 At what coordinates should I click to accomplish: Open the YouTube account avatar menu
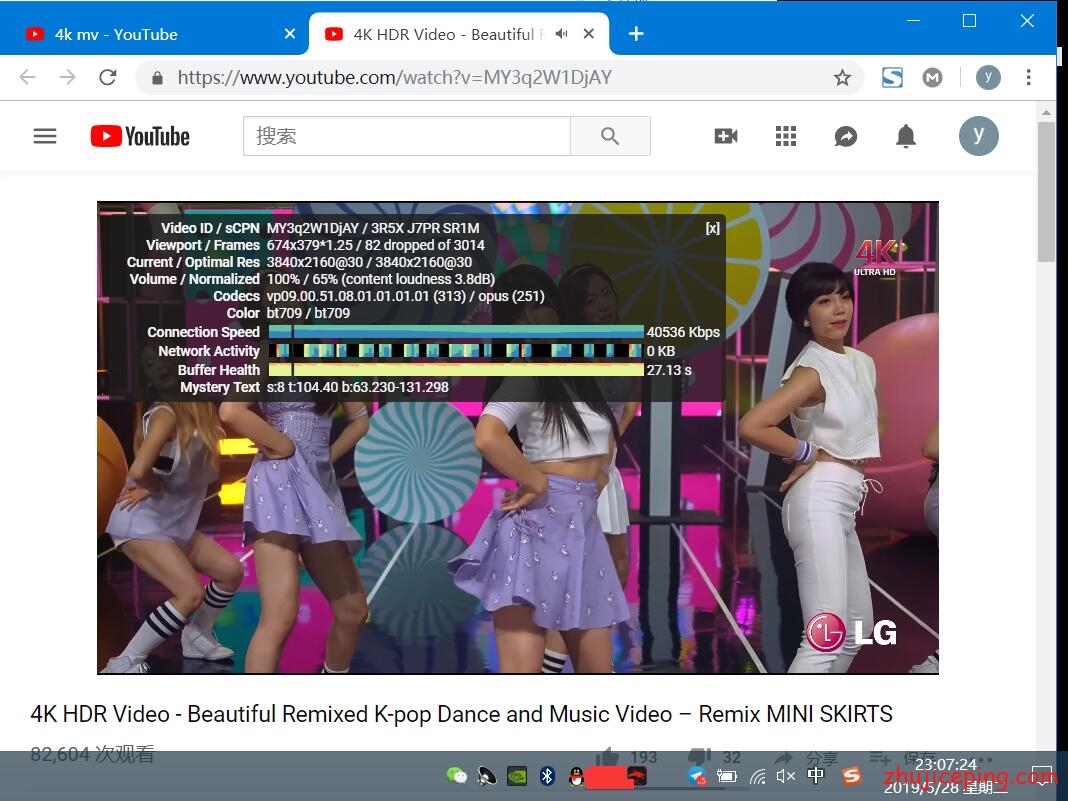pos(979,136)
